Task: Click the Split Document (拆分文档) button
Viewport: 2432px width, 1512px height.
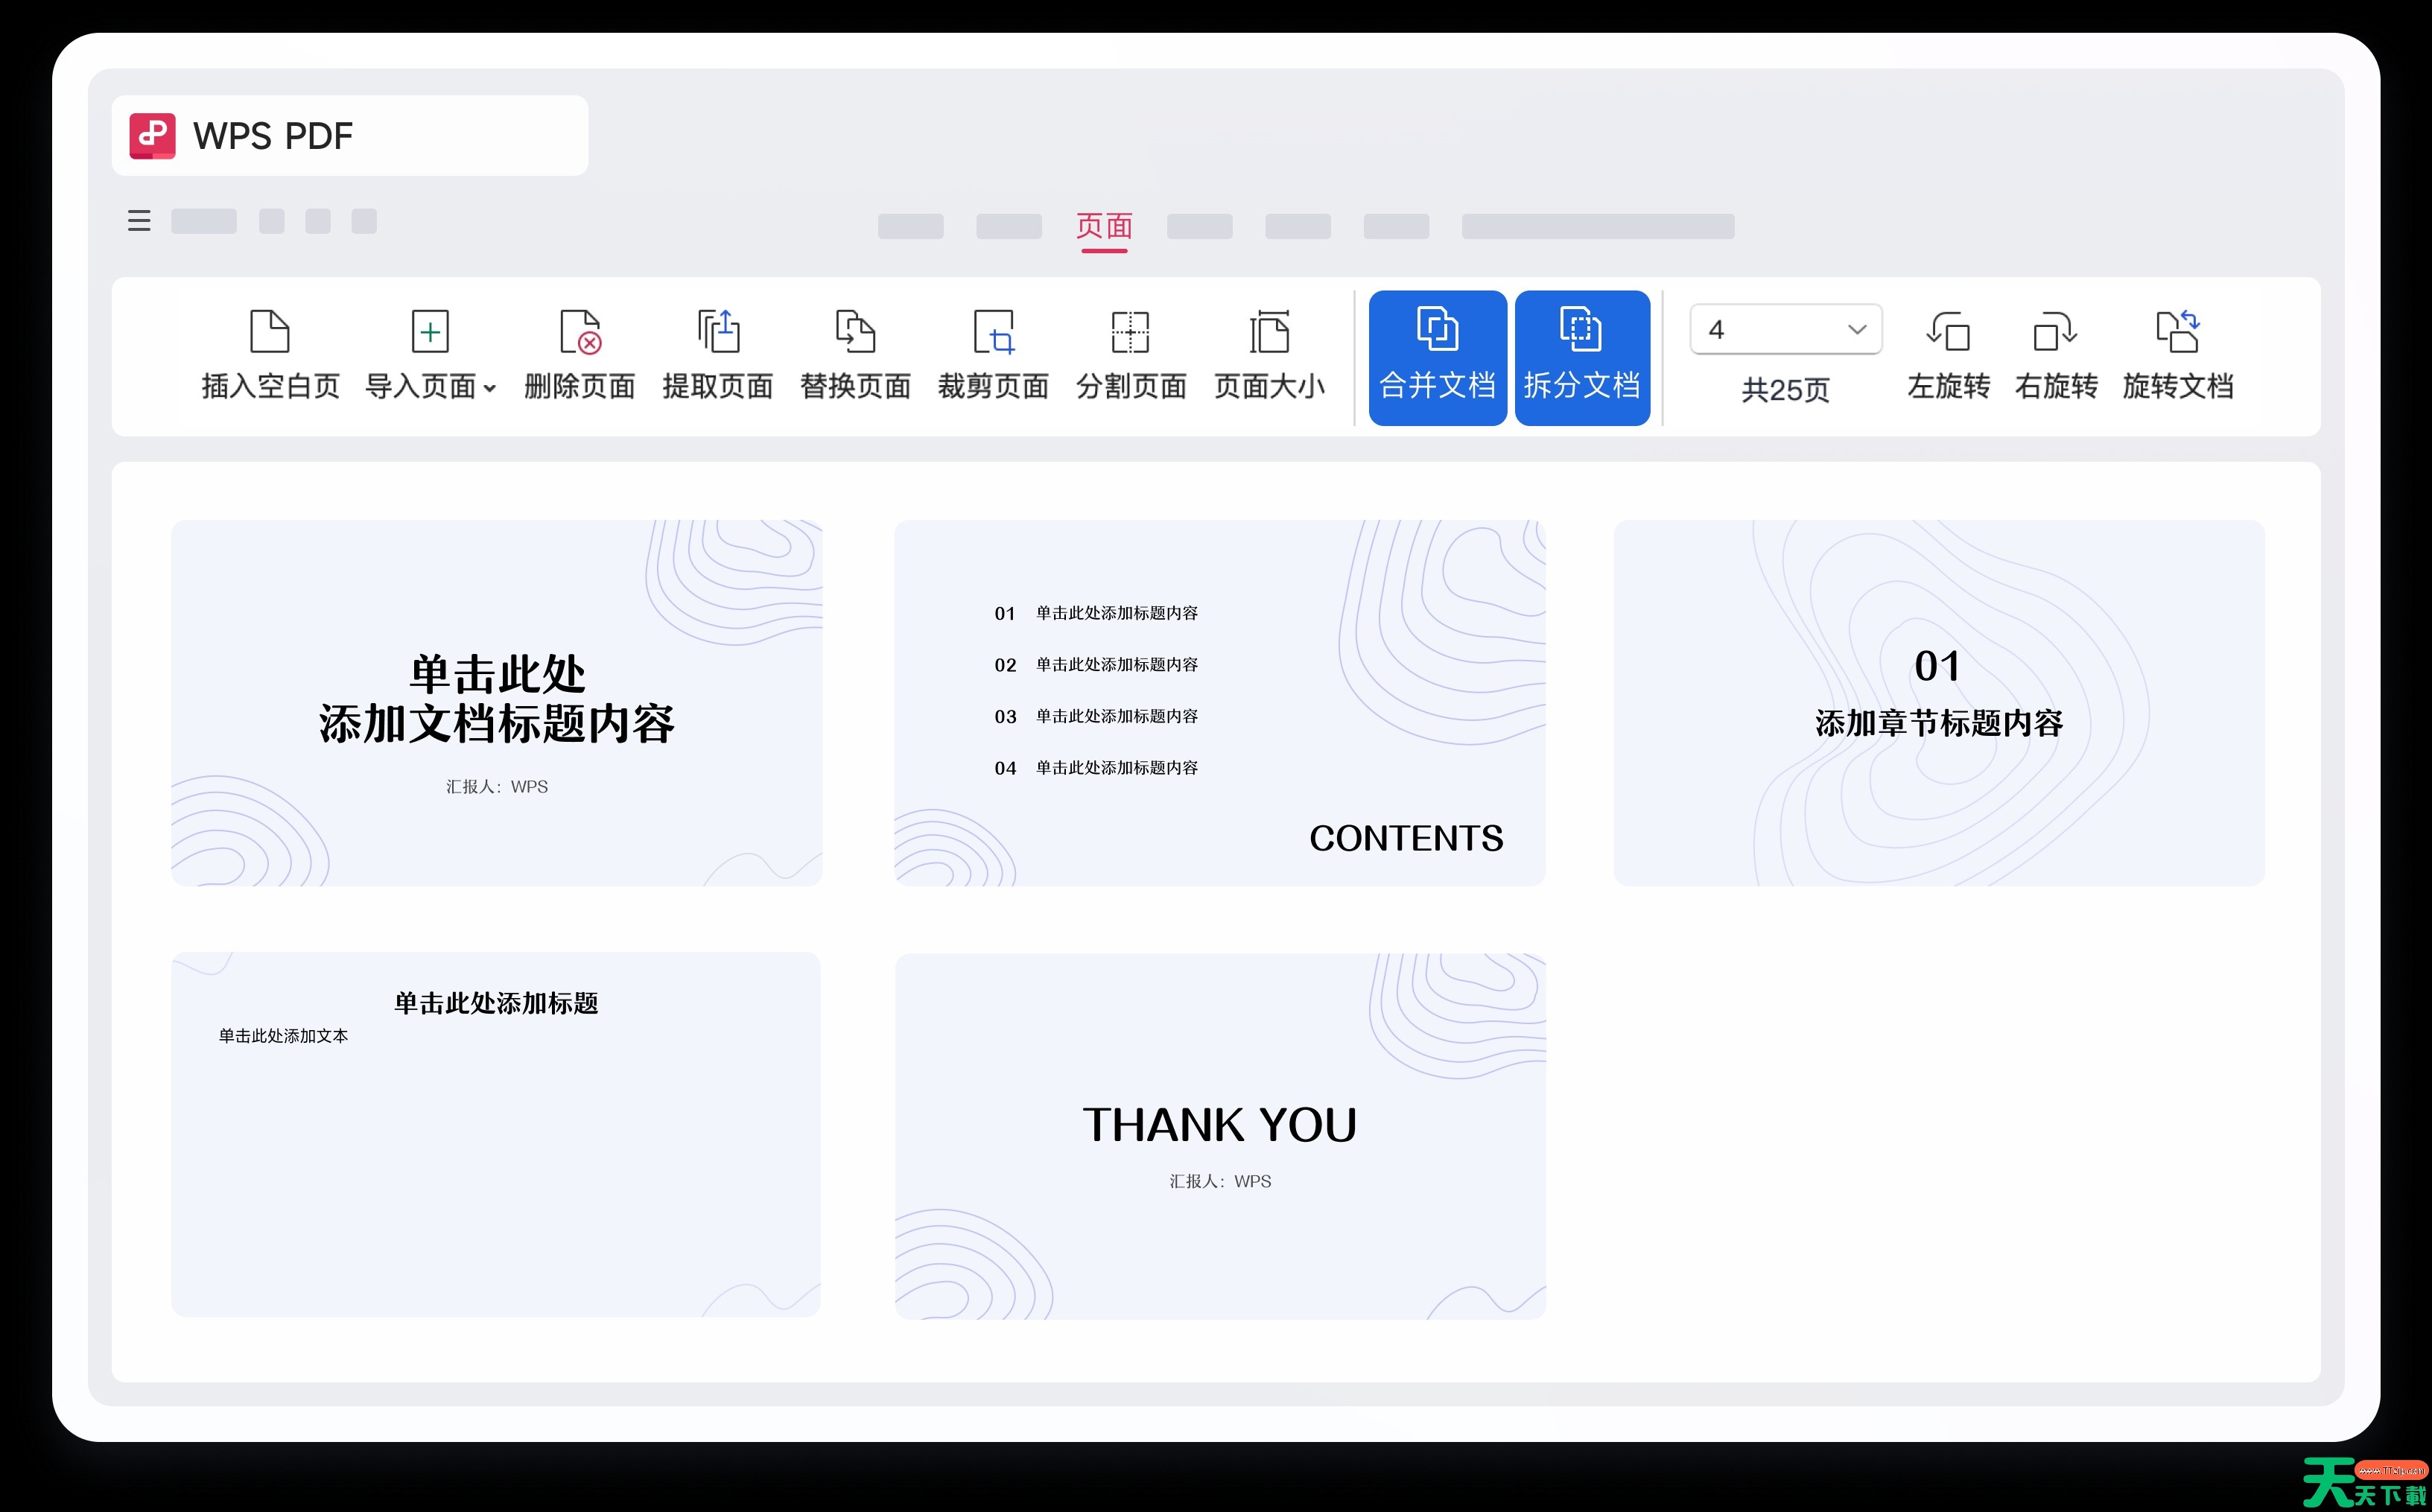Action: 1581,358
